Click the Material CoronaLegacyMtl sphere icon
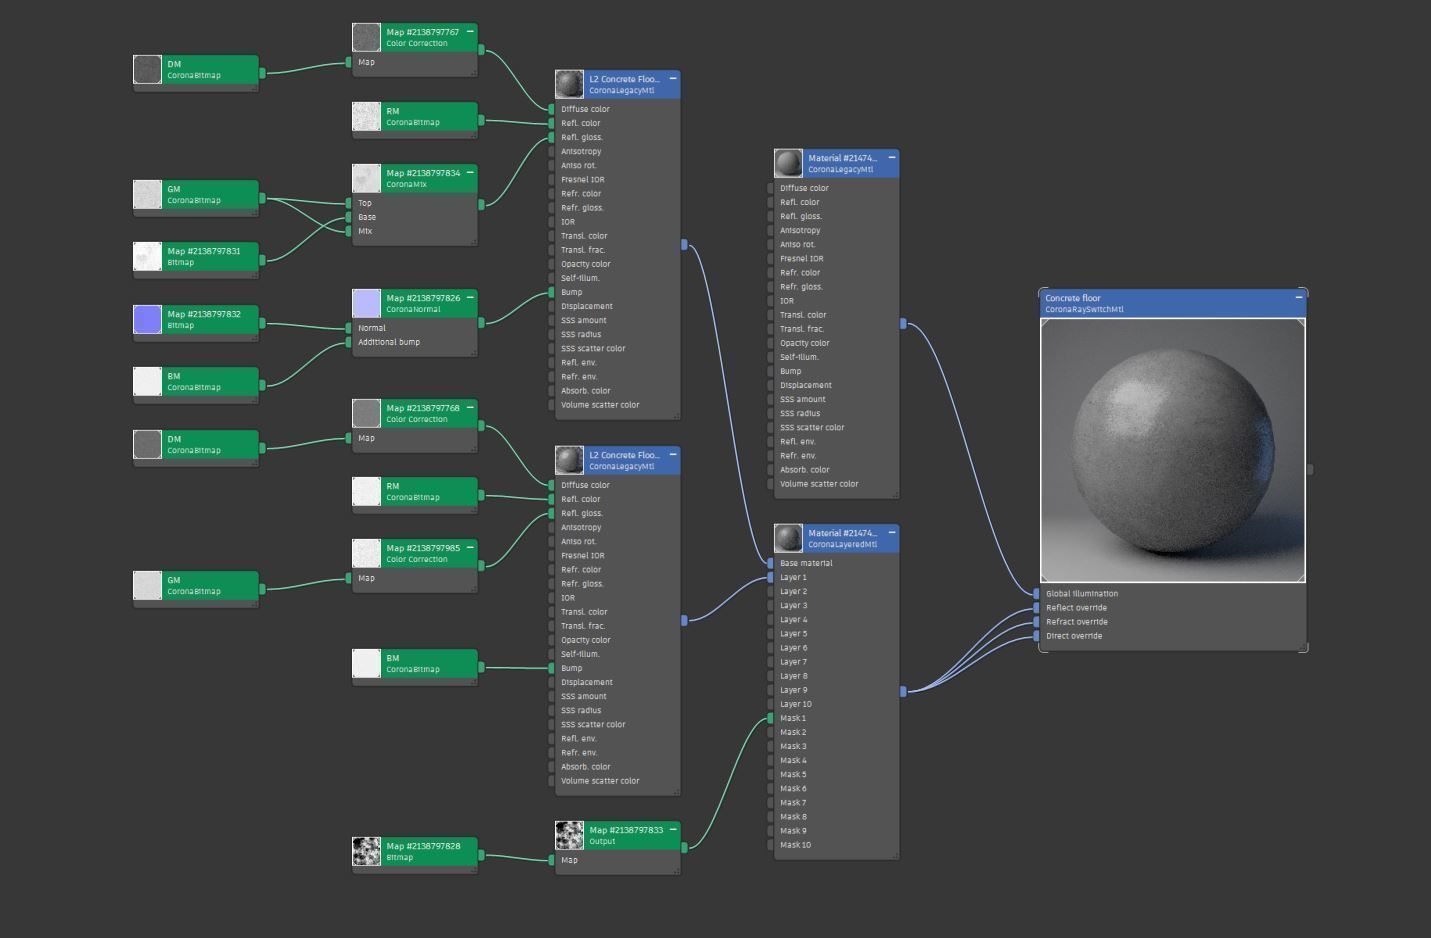The width and height of the screenshot is (1431, 938). 789,163
